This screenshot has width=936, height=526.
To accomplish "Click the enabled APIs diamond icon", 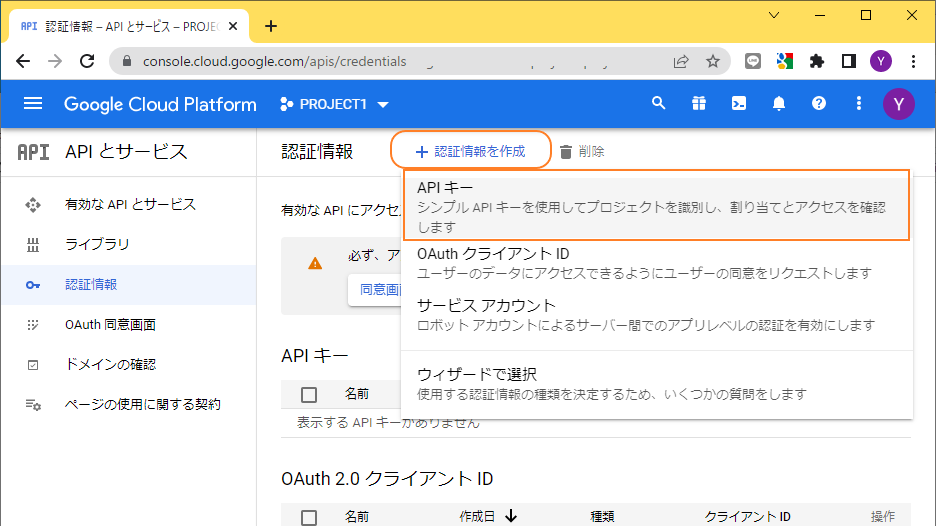I will [33, 205].
